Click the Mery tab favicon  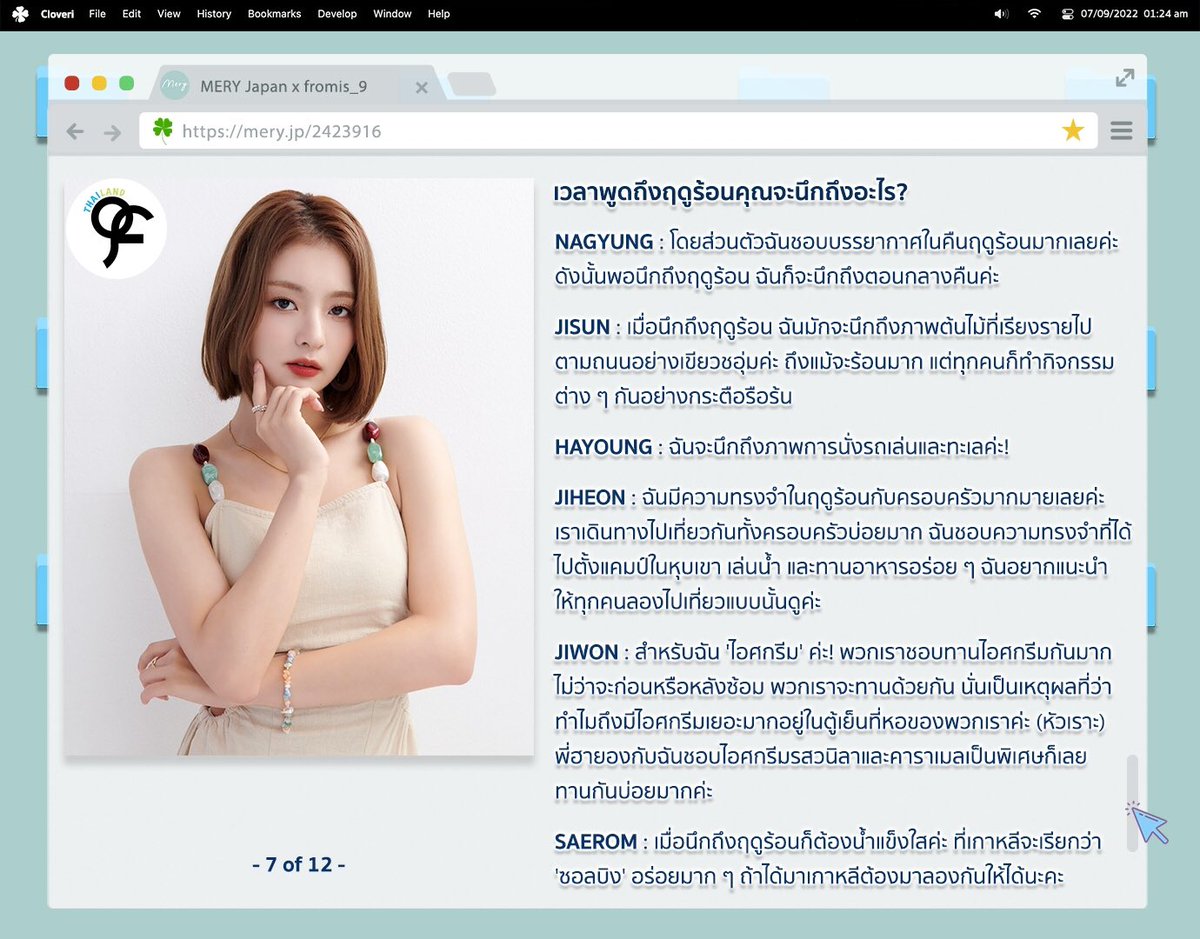175,85
